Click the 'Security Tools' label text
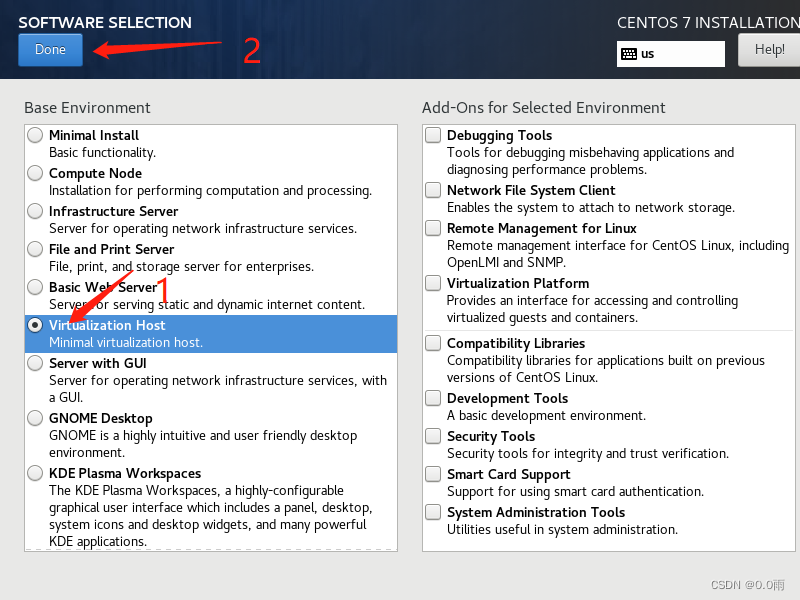The width and height of the screenshot is (800, 600). coord(491,436)
